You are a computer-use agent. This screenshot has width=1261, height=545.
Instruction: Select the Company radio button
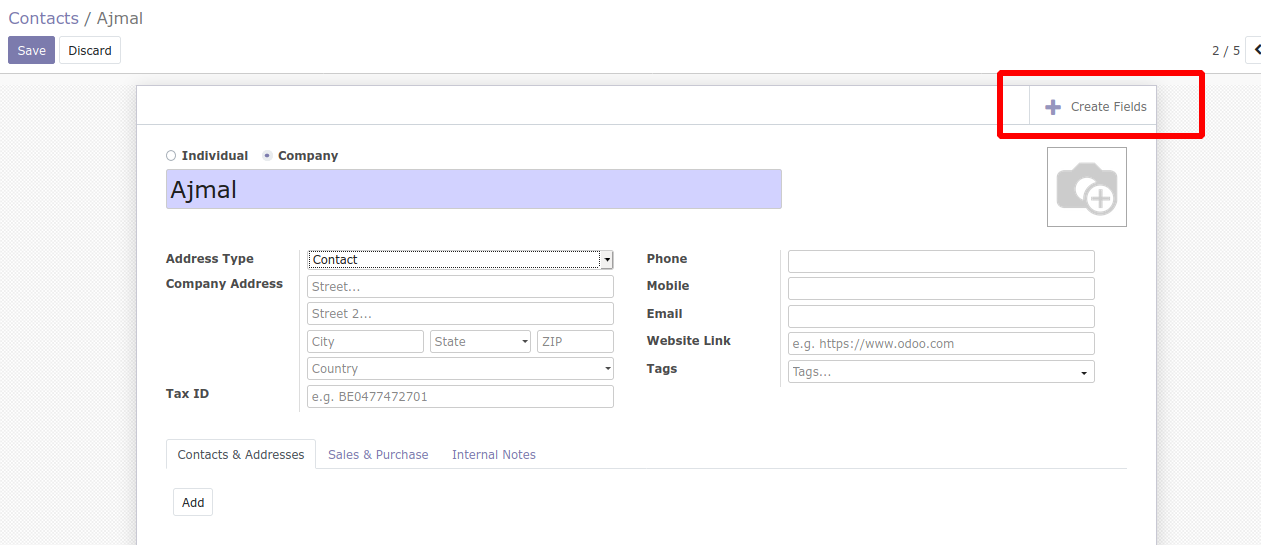[x=267, y=156]
